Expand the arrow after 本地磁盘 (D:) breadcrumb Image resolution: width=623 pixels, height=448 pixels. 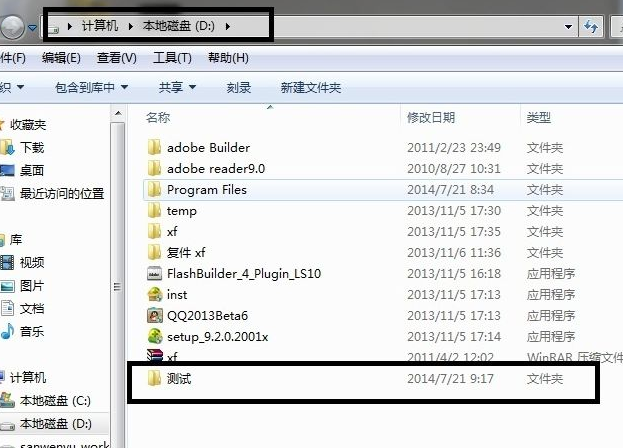click(228, 27)
